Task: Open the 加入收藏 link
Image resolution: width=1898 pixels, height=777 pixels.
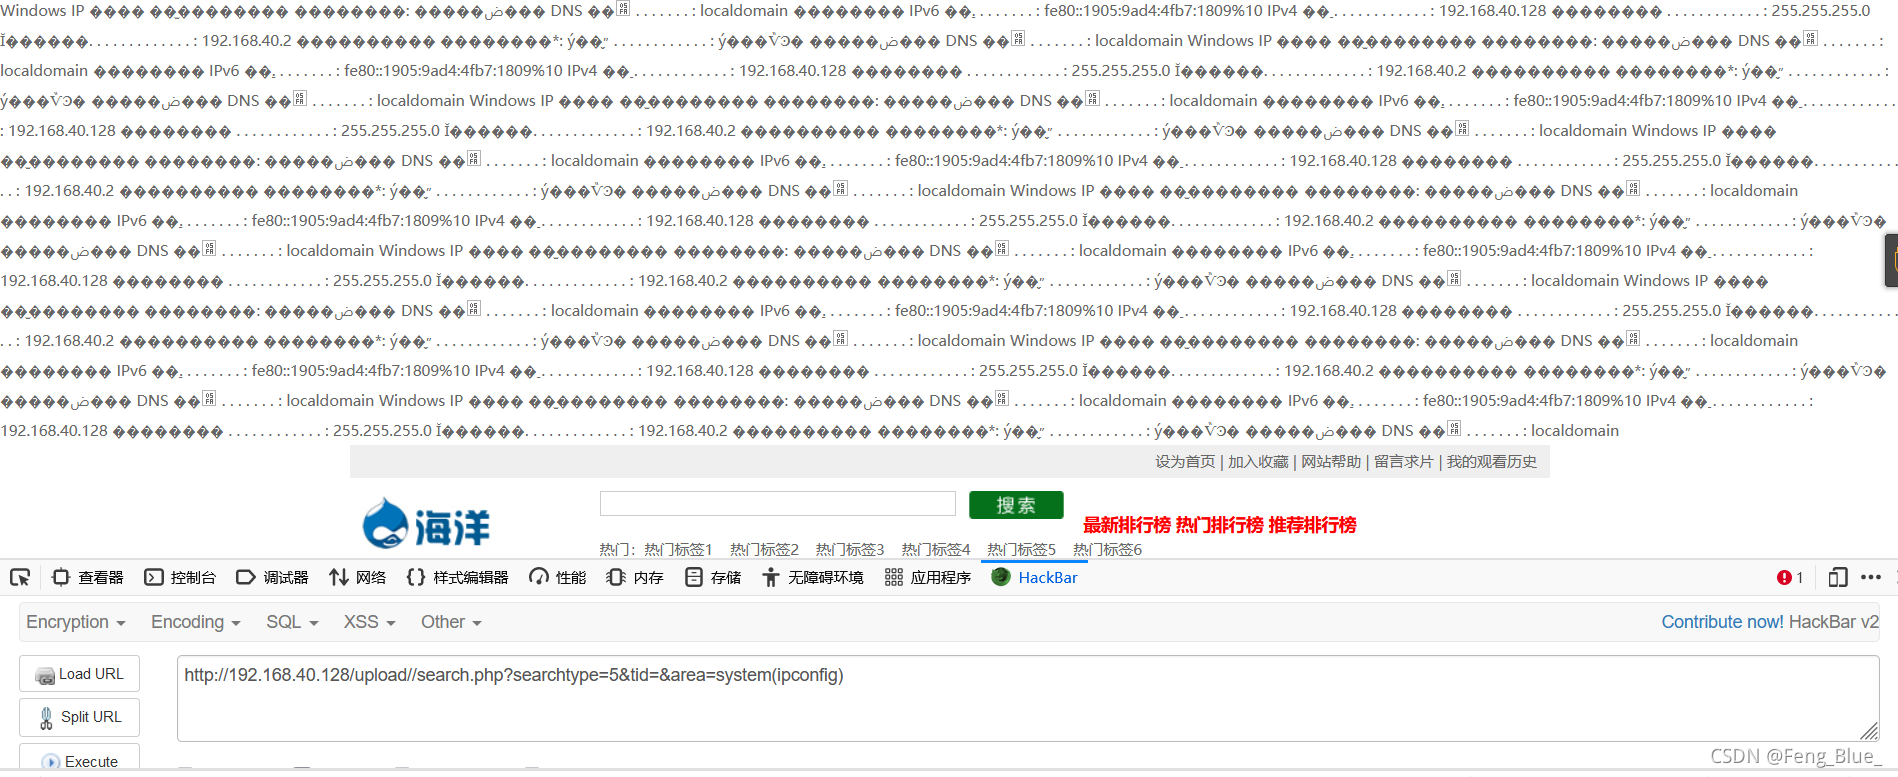Action: tap(1258, 461)
